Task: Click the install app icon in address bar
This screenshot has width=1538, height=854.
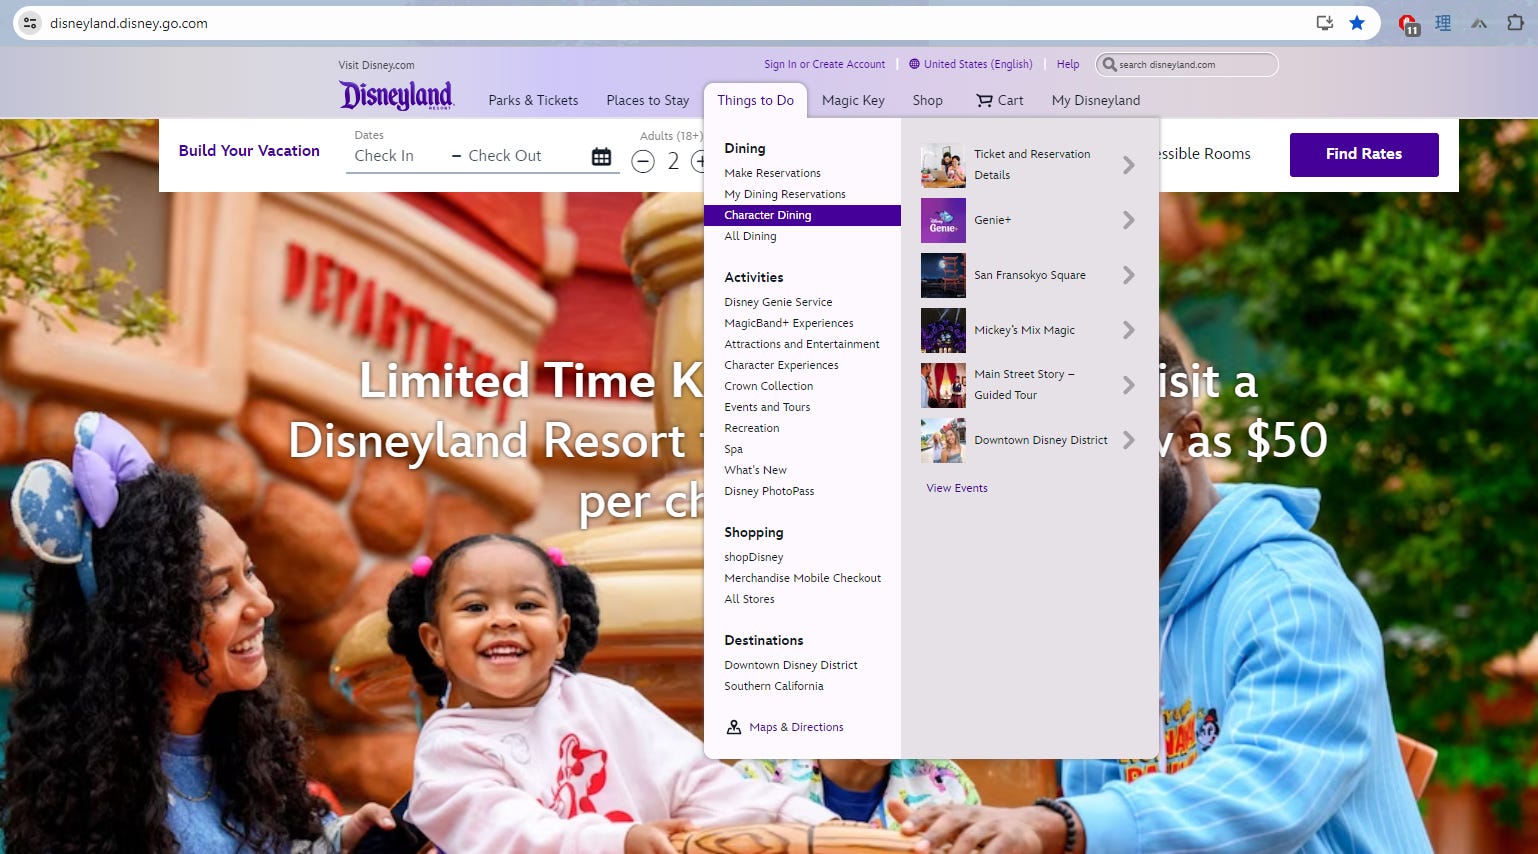Action: [x=1325, y=23]
